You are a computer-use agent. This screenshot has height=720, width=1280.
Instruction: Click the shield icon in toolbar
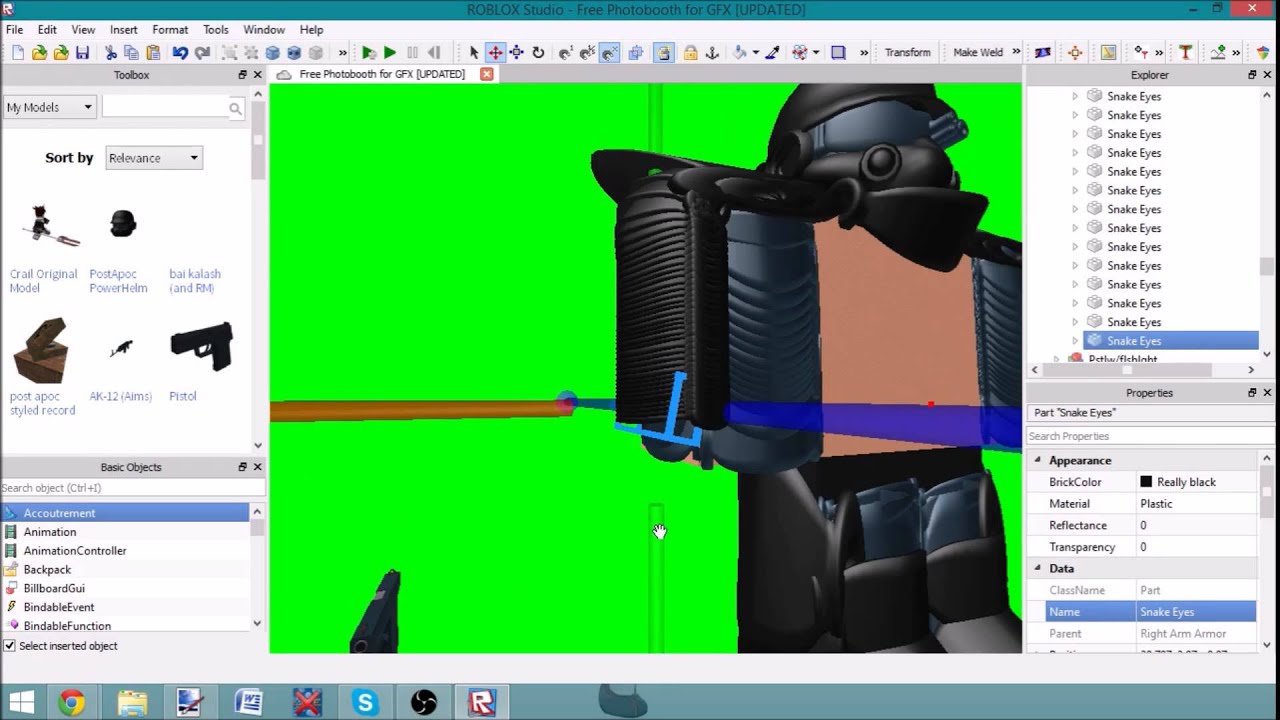(1263, 53)
